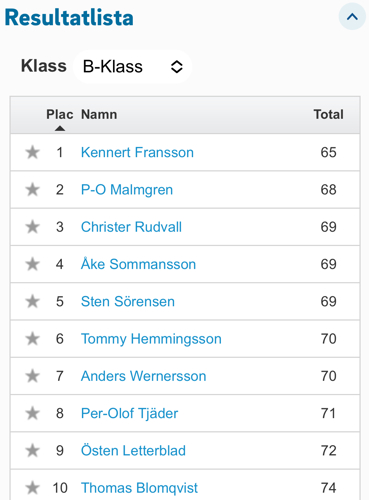Click star icon beside Tommy Hemmingsson
This screenshot has height=500, width=369.
[33, 339]
